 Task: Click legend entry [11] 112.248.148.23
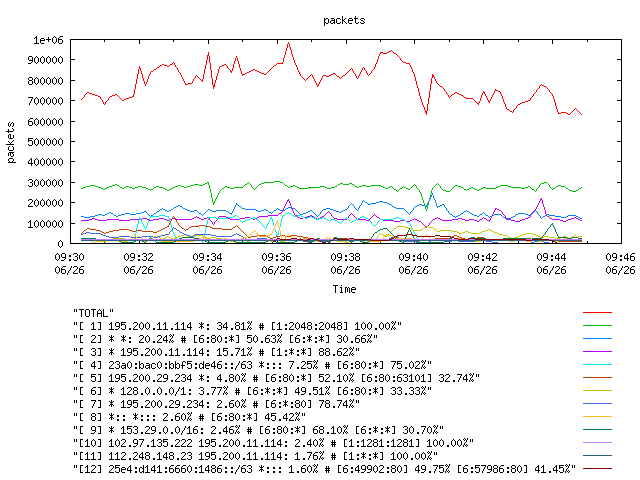coord(256,456)
